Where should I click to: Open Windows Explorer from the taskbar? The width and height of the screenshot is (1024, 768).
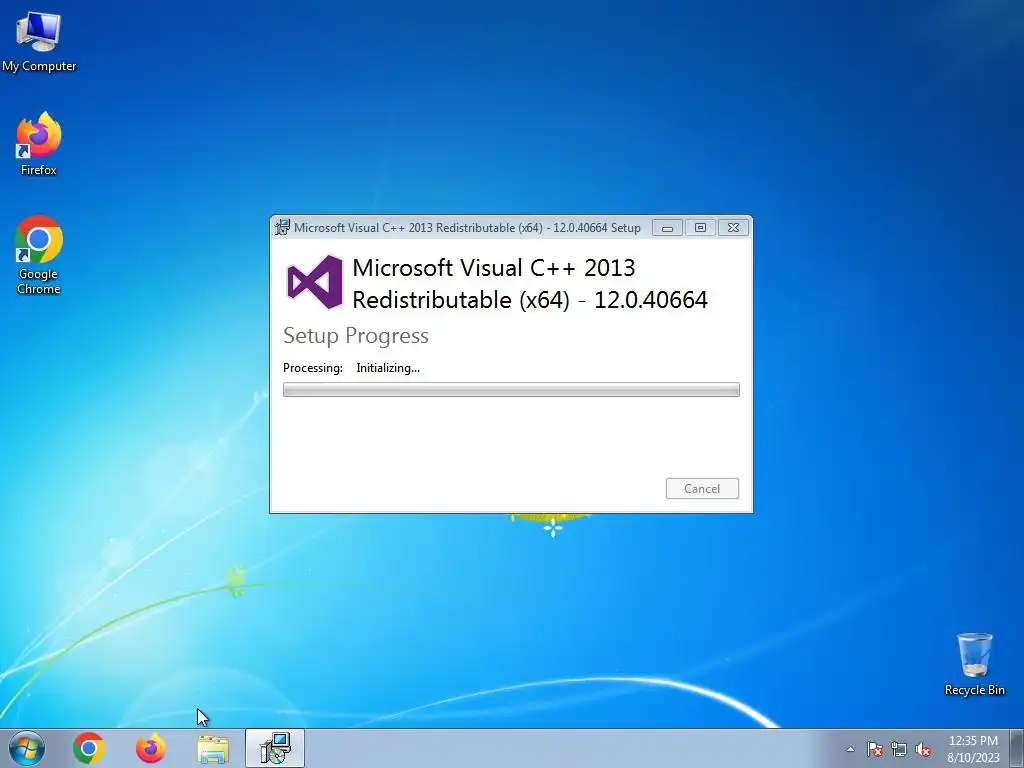(213, 748)
